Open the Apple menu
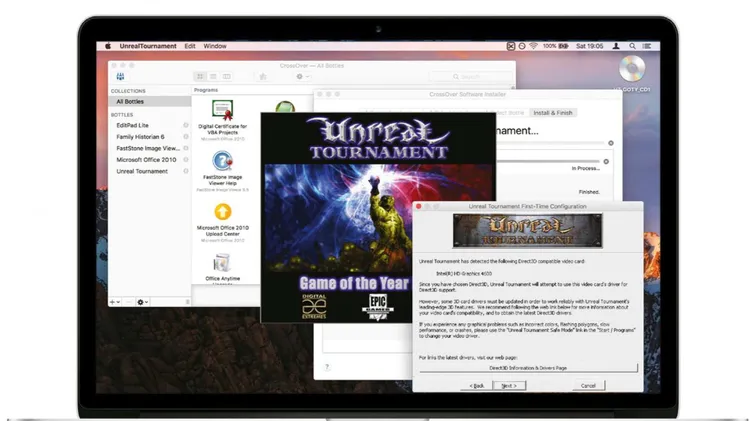Viewport: 750px width, 421px height. click(108, 46)
